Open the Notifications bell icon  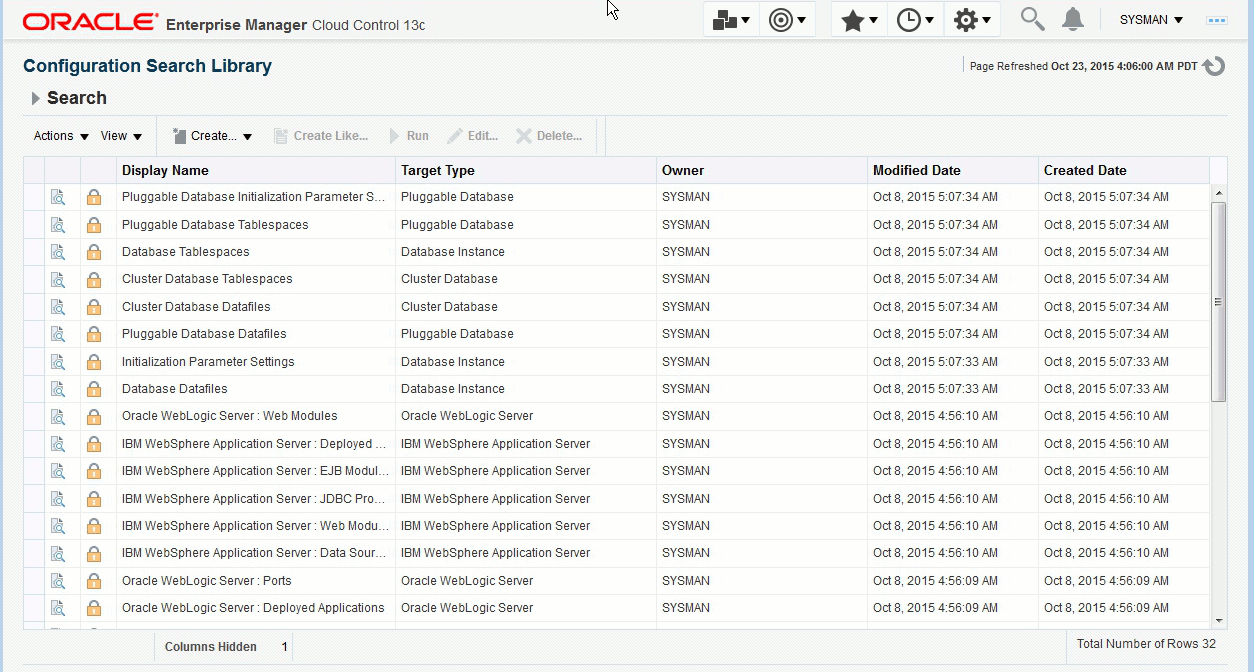[1072, 18]
